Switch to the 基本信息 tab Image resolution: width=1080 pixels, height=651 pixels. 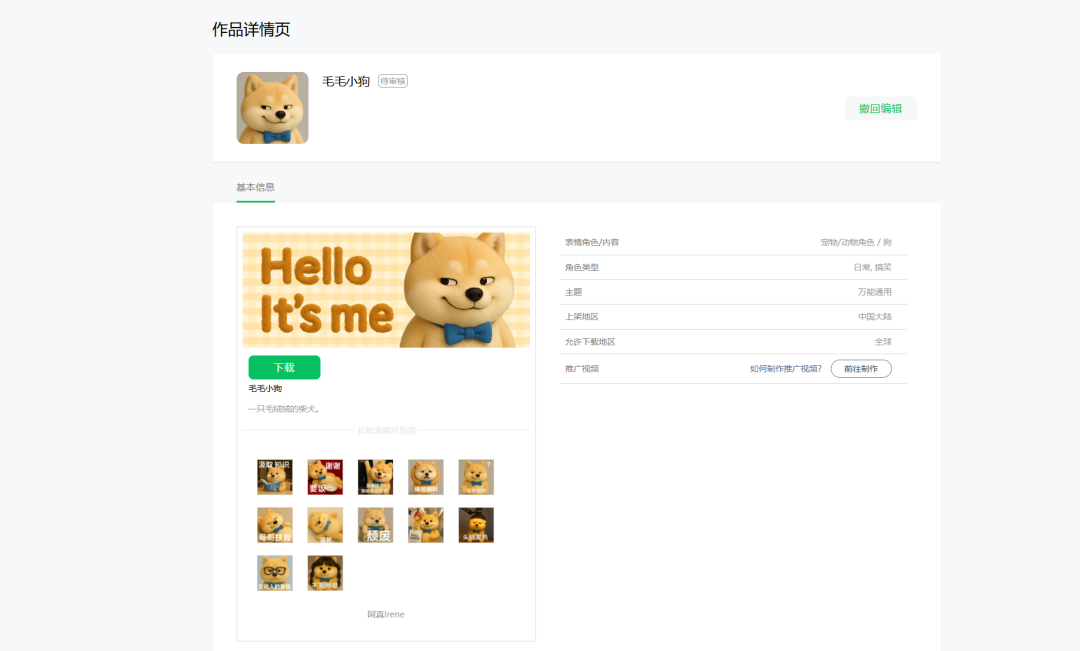tap(255, 187)
